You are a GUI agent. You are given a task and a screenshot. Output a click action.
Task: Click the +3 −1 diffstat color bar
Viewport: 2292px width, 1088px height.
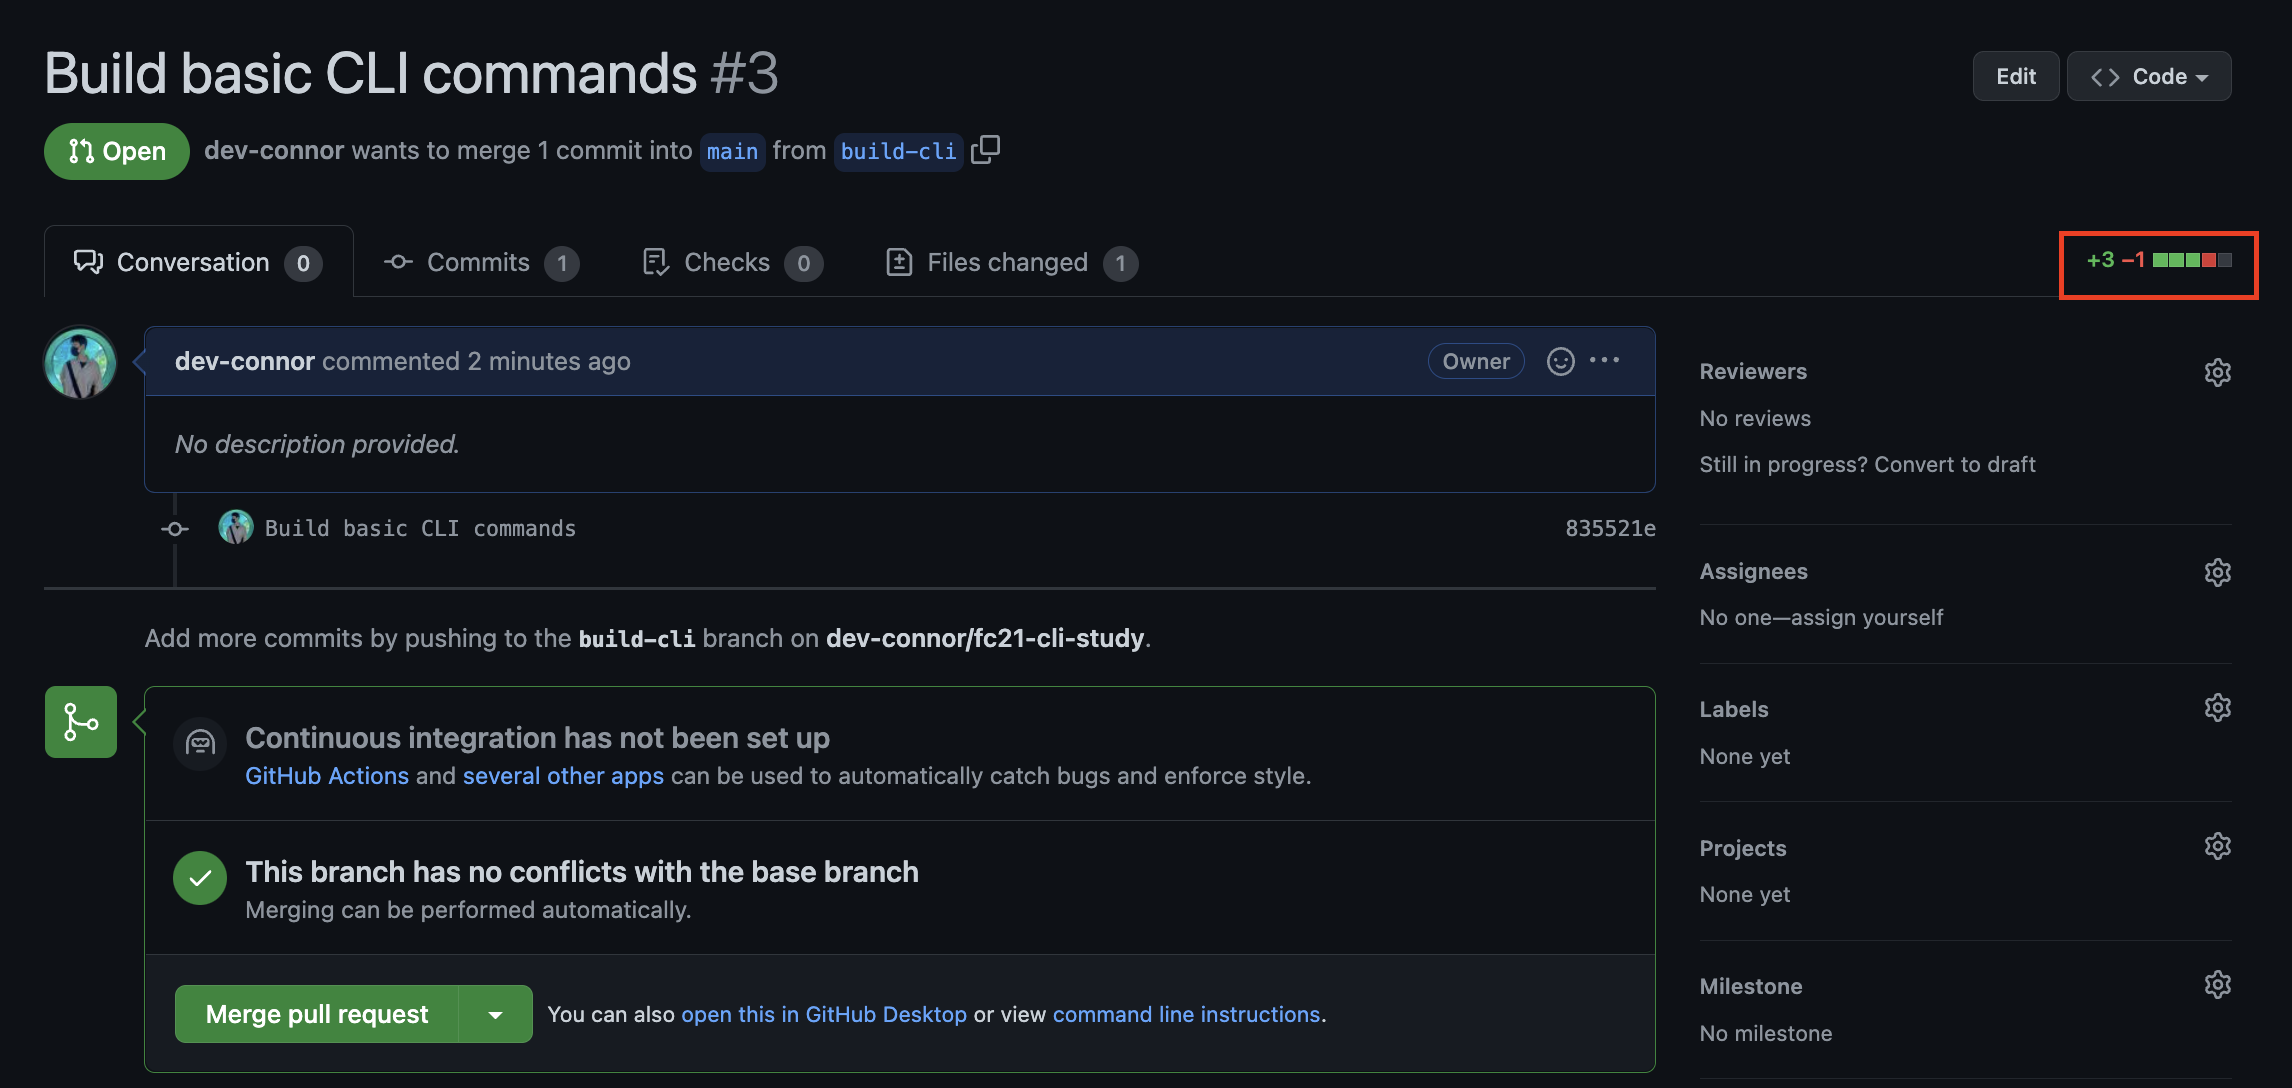(2191, 261)
